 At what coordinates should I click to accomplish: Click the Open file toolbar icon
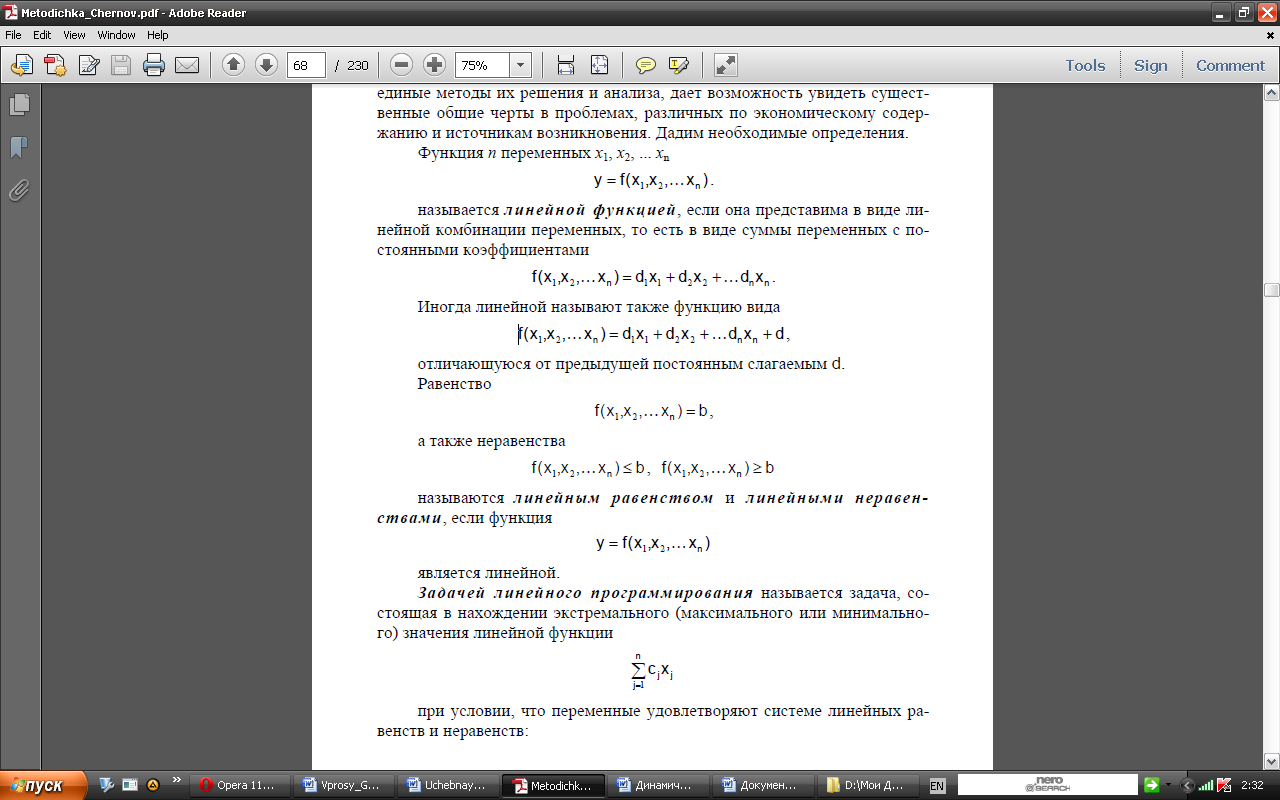pyautogui.click(x=21, y=65)
